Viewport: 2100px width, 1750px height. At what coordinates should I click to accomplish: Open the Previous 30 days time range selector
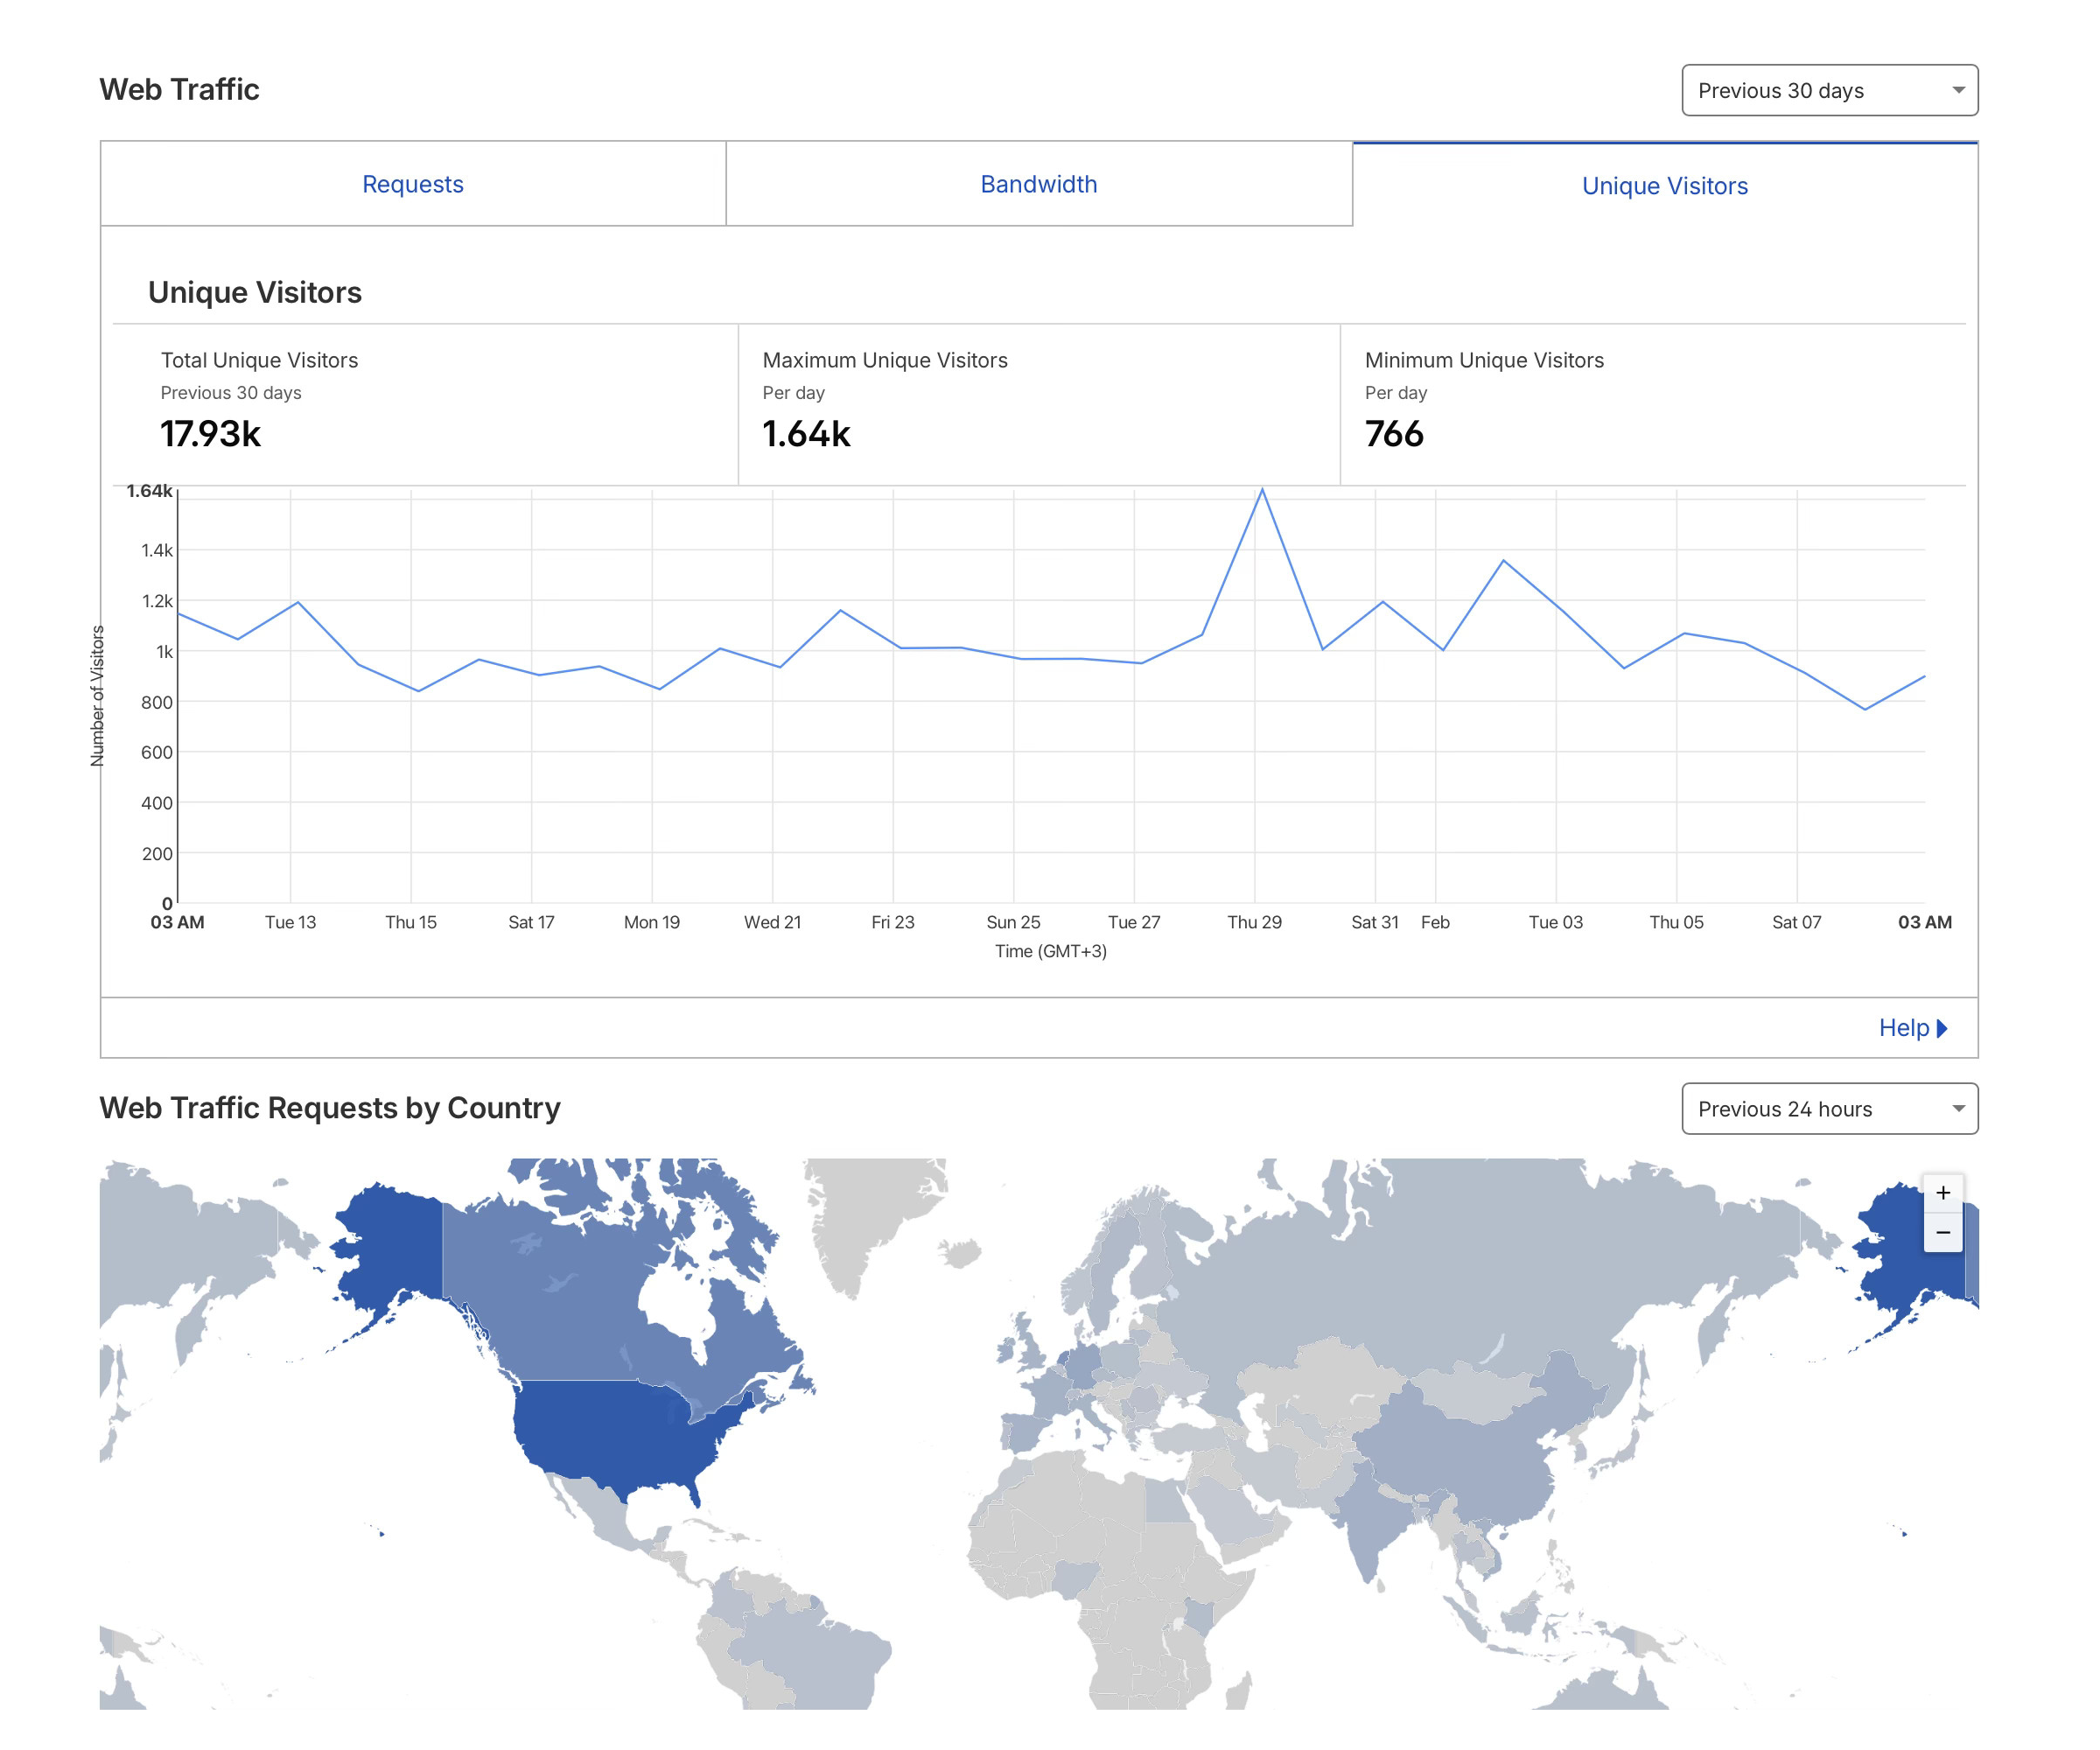pos(1830,90)
